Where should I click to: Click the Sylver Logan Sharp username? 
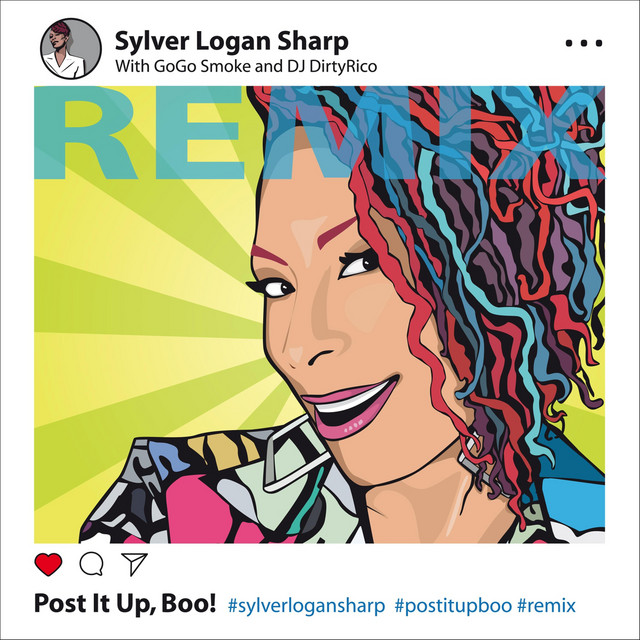click(x=231, y=41)
